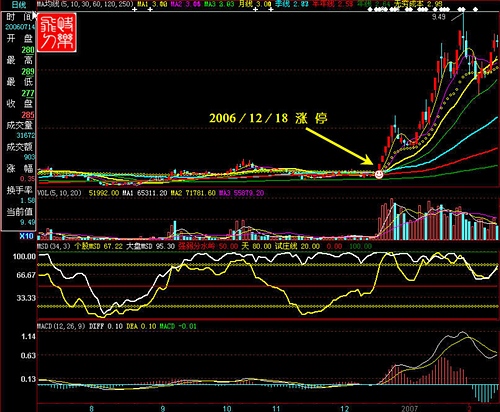Select the date 20060714 in the info panel

click(20, 27)
